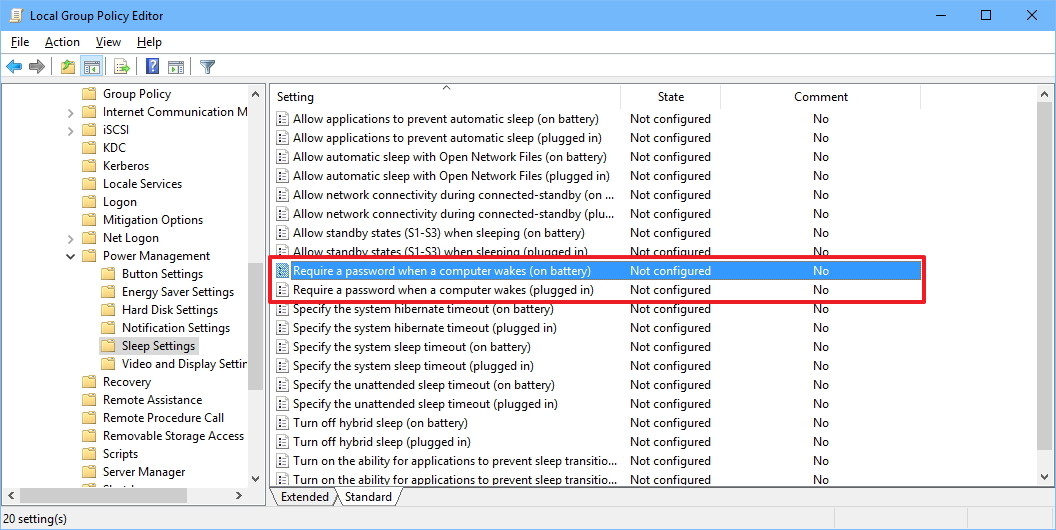The height and width of the screenshot is (530, 1056).
Task: Toggle Show/Hide Action Pane icon
Action: (x=176, y=67)
